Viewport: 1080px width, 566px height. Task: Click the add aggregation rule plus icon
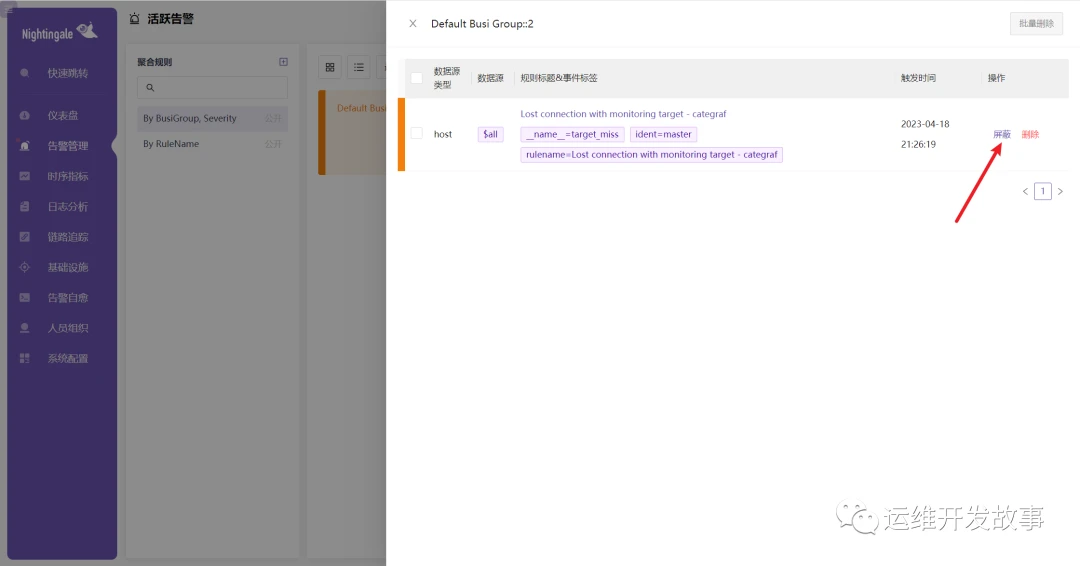(x=283, y=62)
